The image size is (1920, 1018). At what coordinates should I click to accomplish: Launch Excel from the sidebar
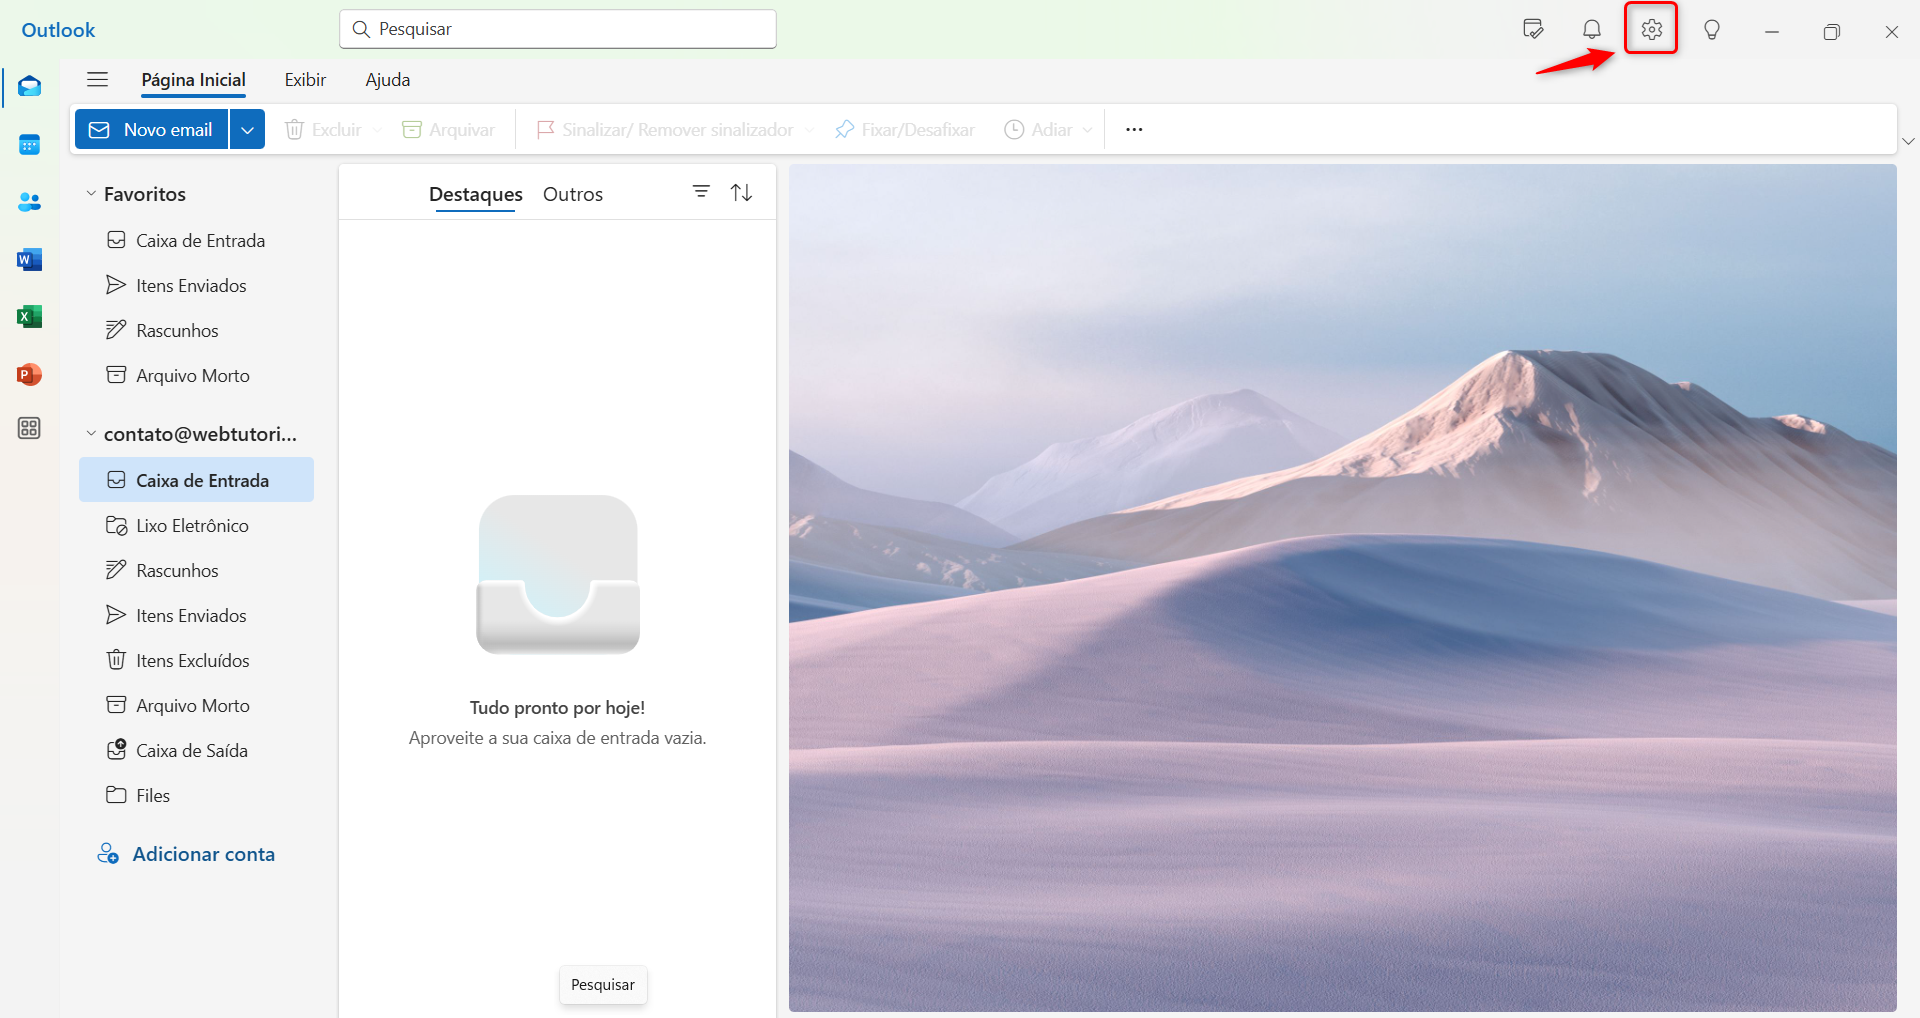click(x=29, y=317)
